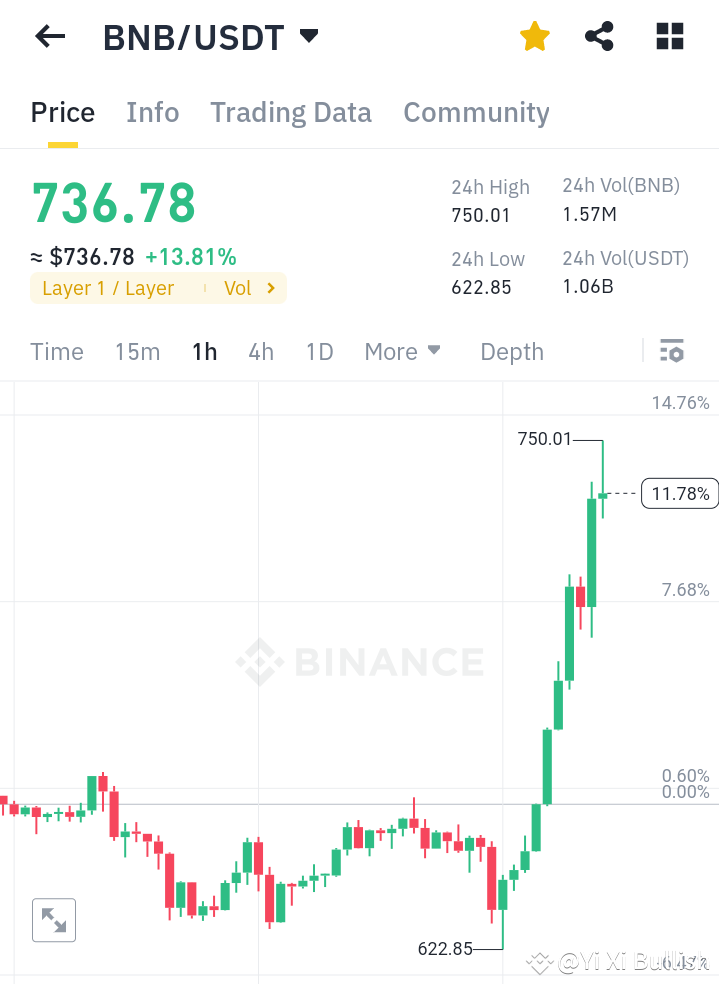The height and width of the screenshot is (984, 719).
Task: Star BNB/USDT as a favorite
Action: [534, 36]
